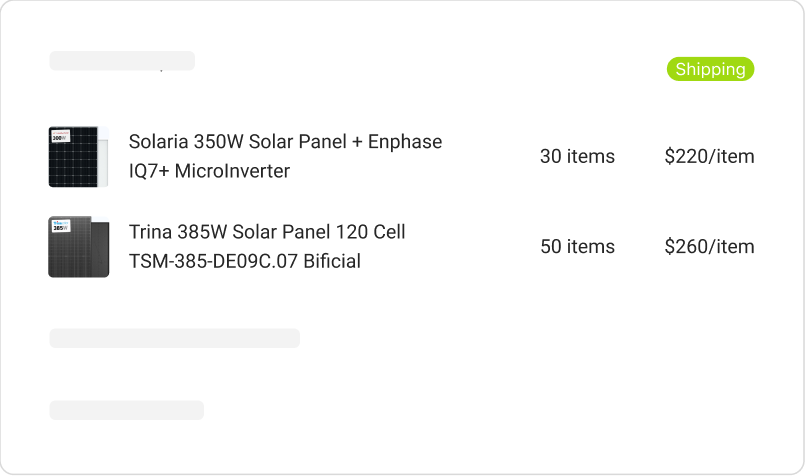Screen dimensions: 805x476
Task: Select the IQ7+ MicroInverter text line
Action: tap(209, 171)
